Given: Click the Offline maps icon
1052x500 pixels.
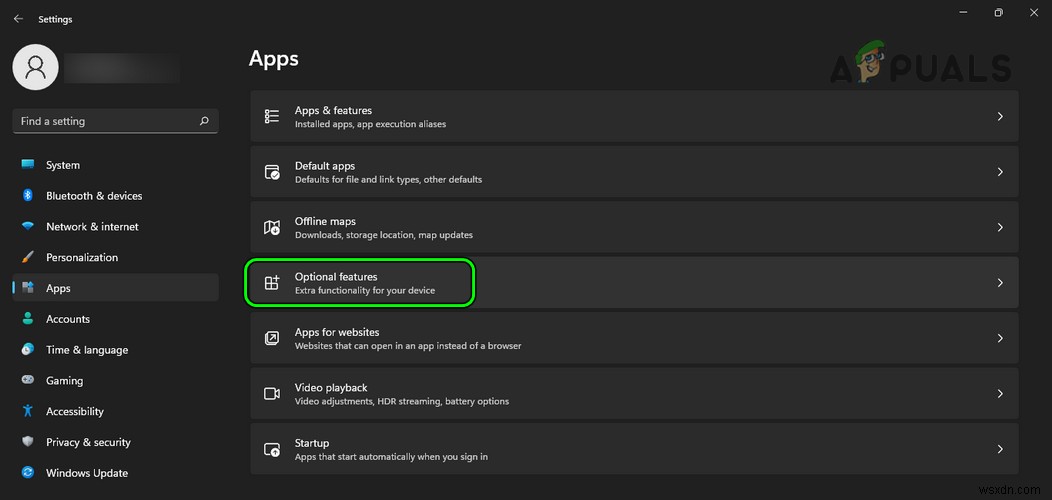Looking at the screenshot, I should pos(272,228).
